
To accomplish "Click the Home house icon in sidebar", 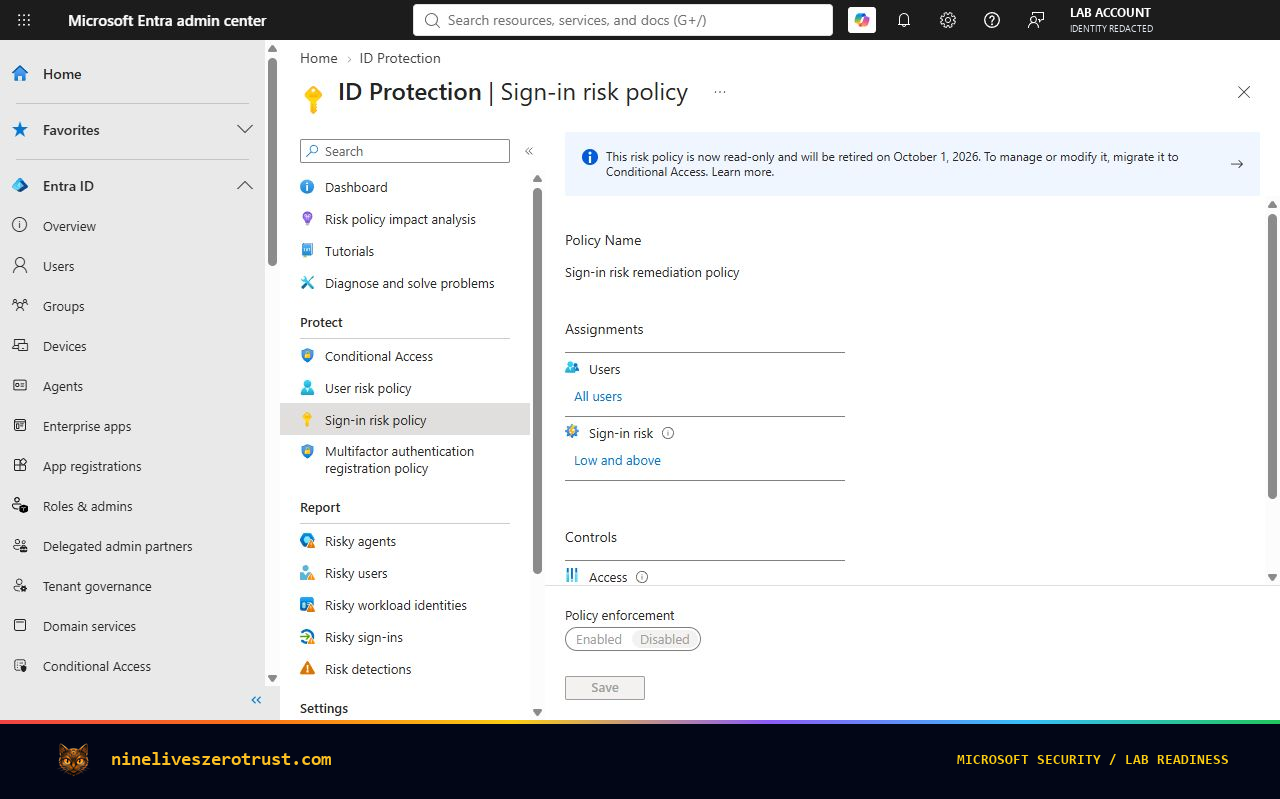I will pos(20,74).
